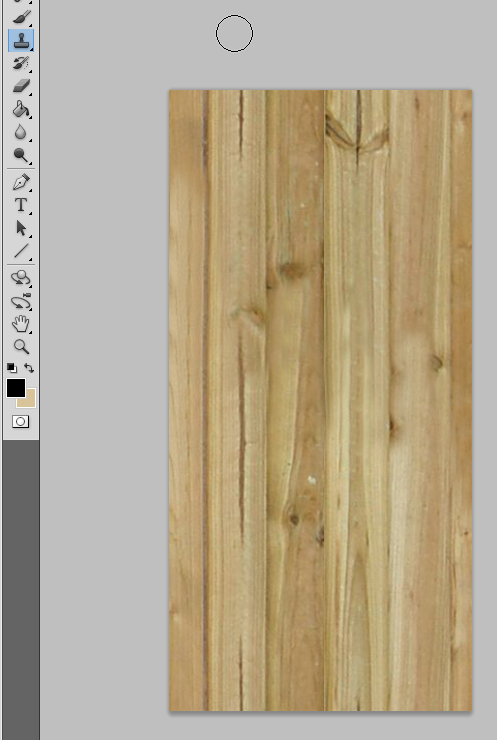Reset to default foreground and background colors
497x740 pixels.
(12, 368)
